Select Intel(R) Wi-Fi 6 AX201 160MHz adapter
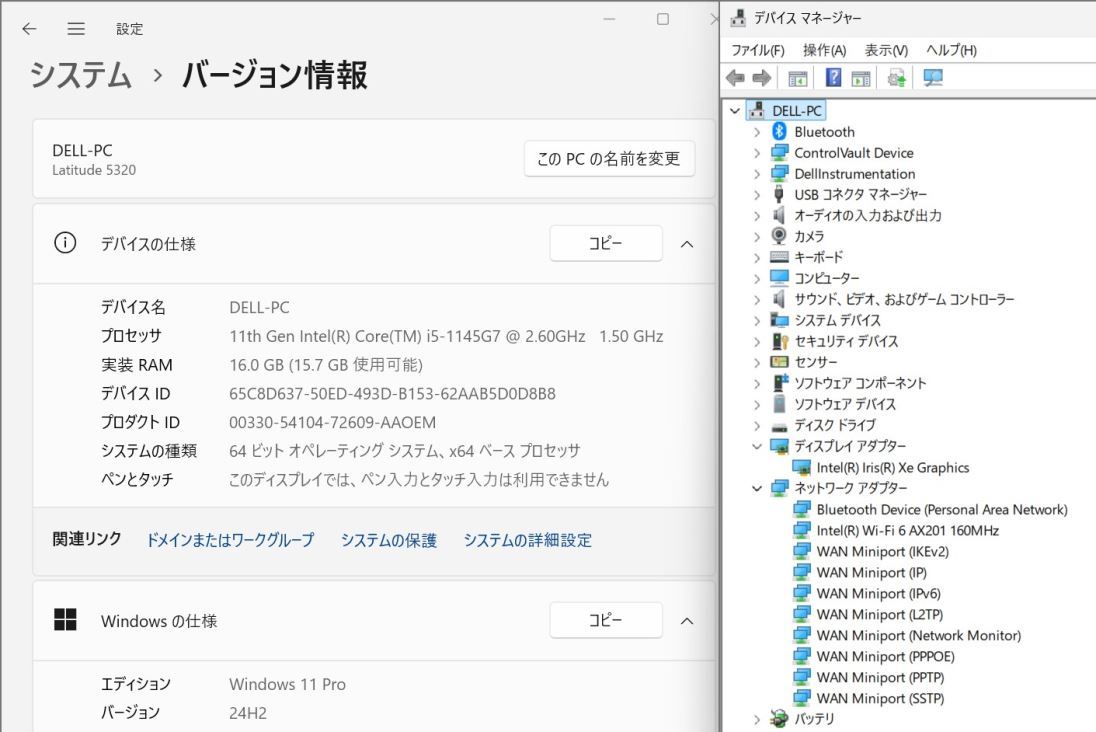 coord(907,530)
